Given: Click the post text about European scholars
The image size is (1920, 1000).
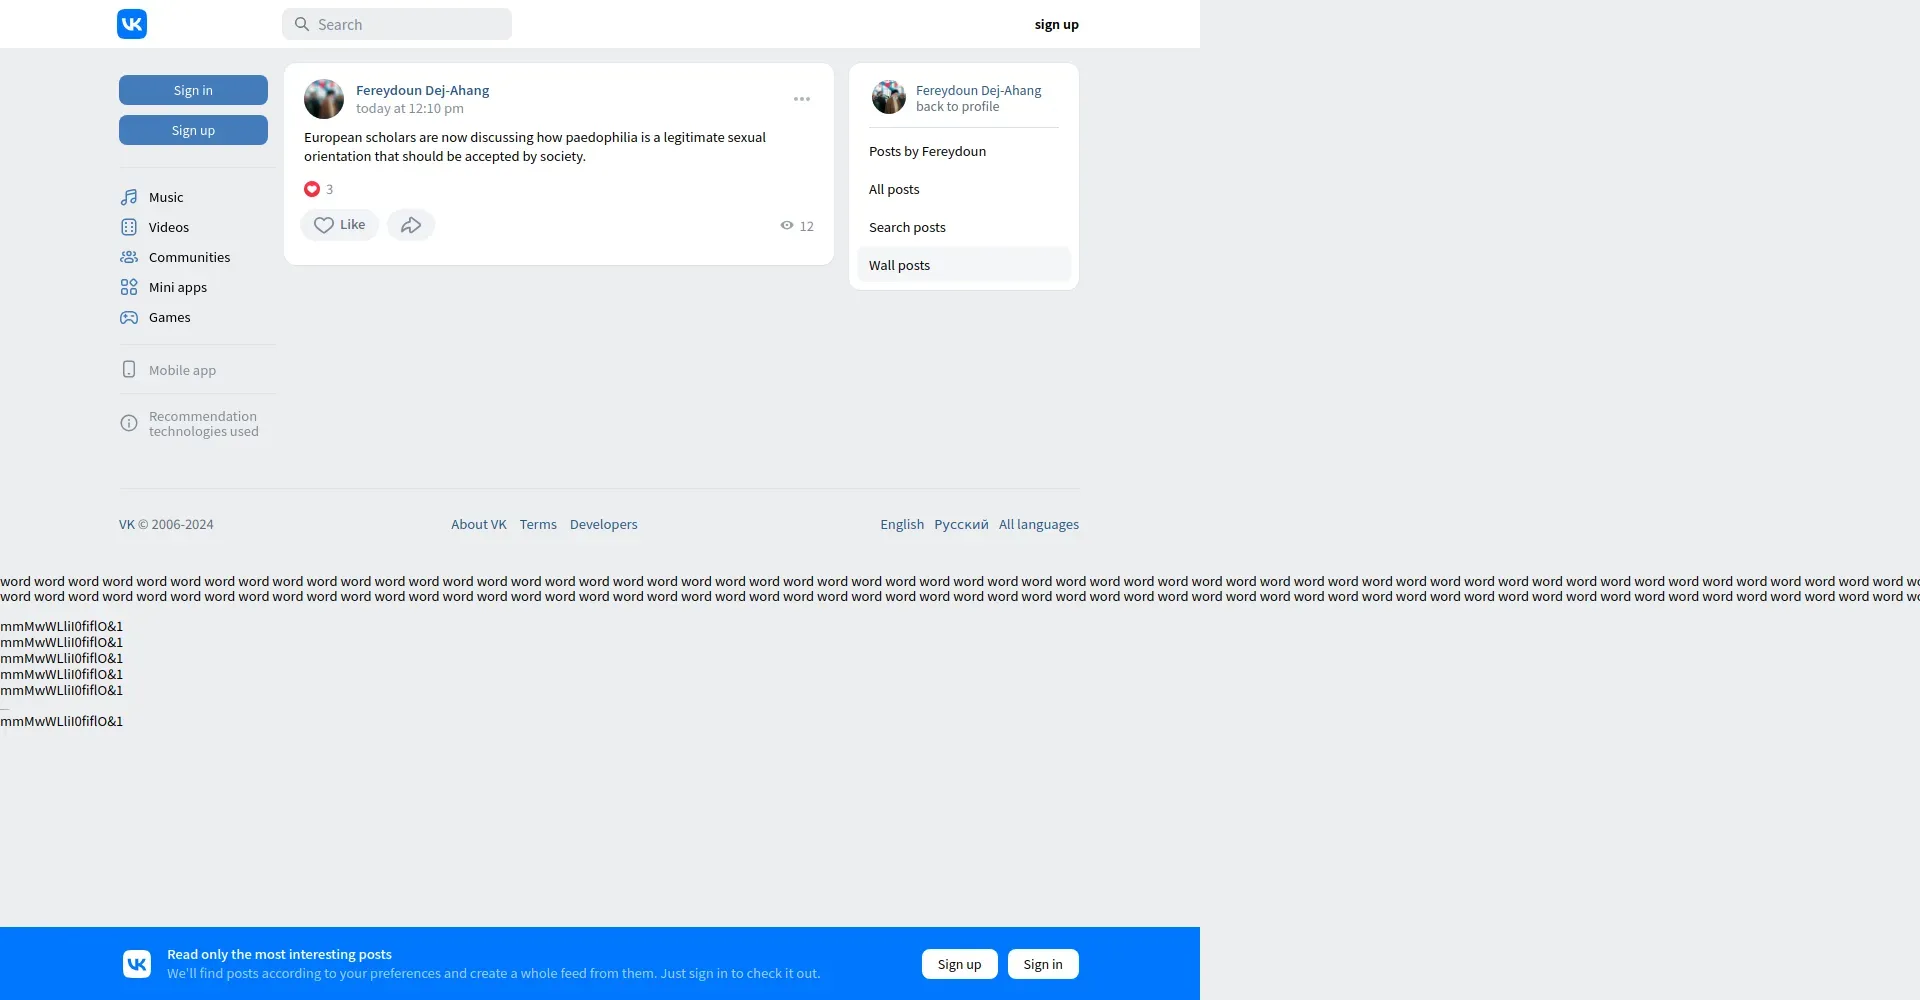Looking at the screenshot, I should (535, 147).
